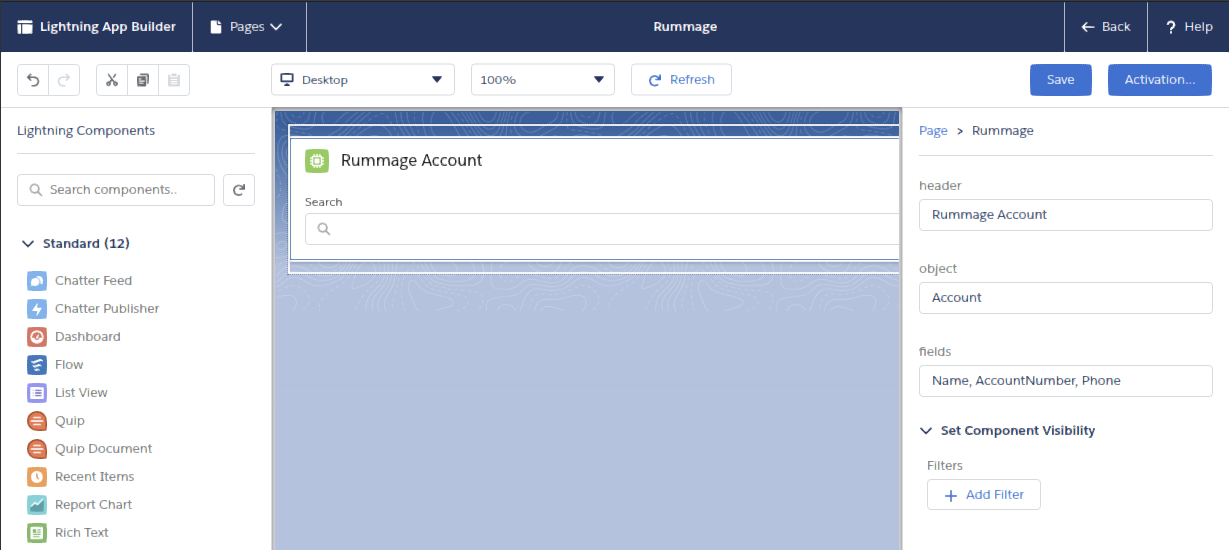The width and height of the screenshot is (1229, 550).
Task: Click the Chatter Feed component icon
Action: pos(37,281)
